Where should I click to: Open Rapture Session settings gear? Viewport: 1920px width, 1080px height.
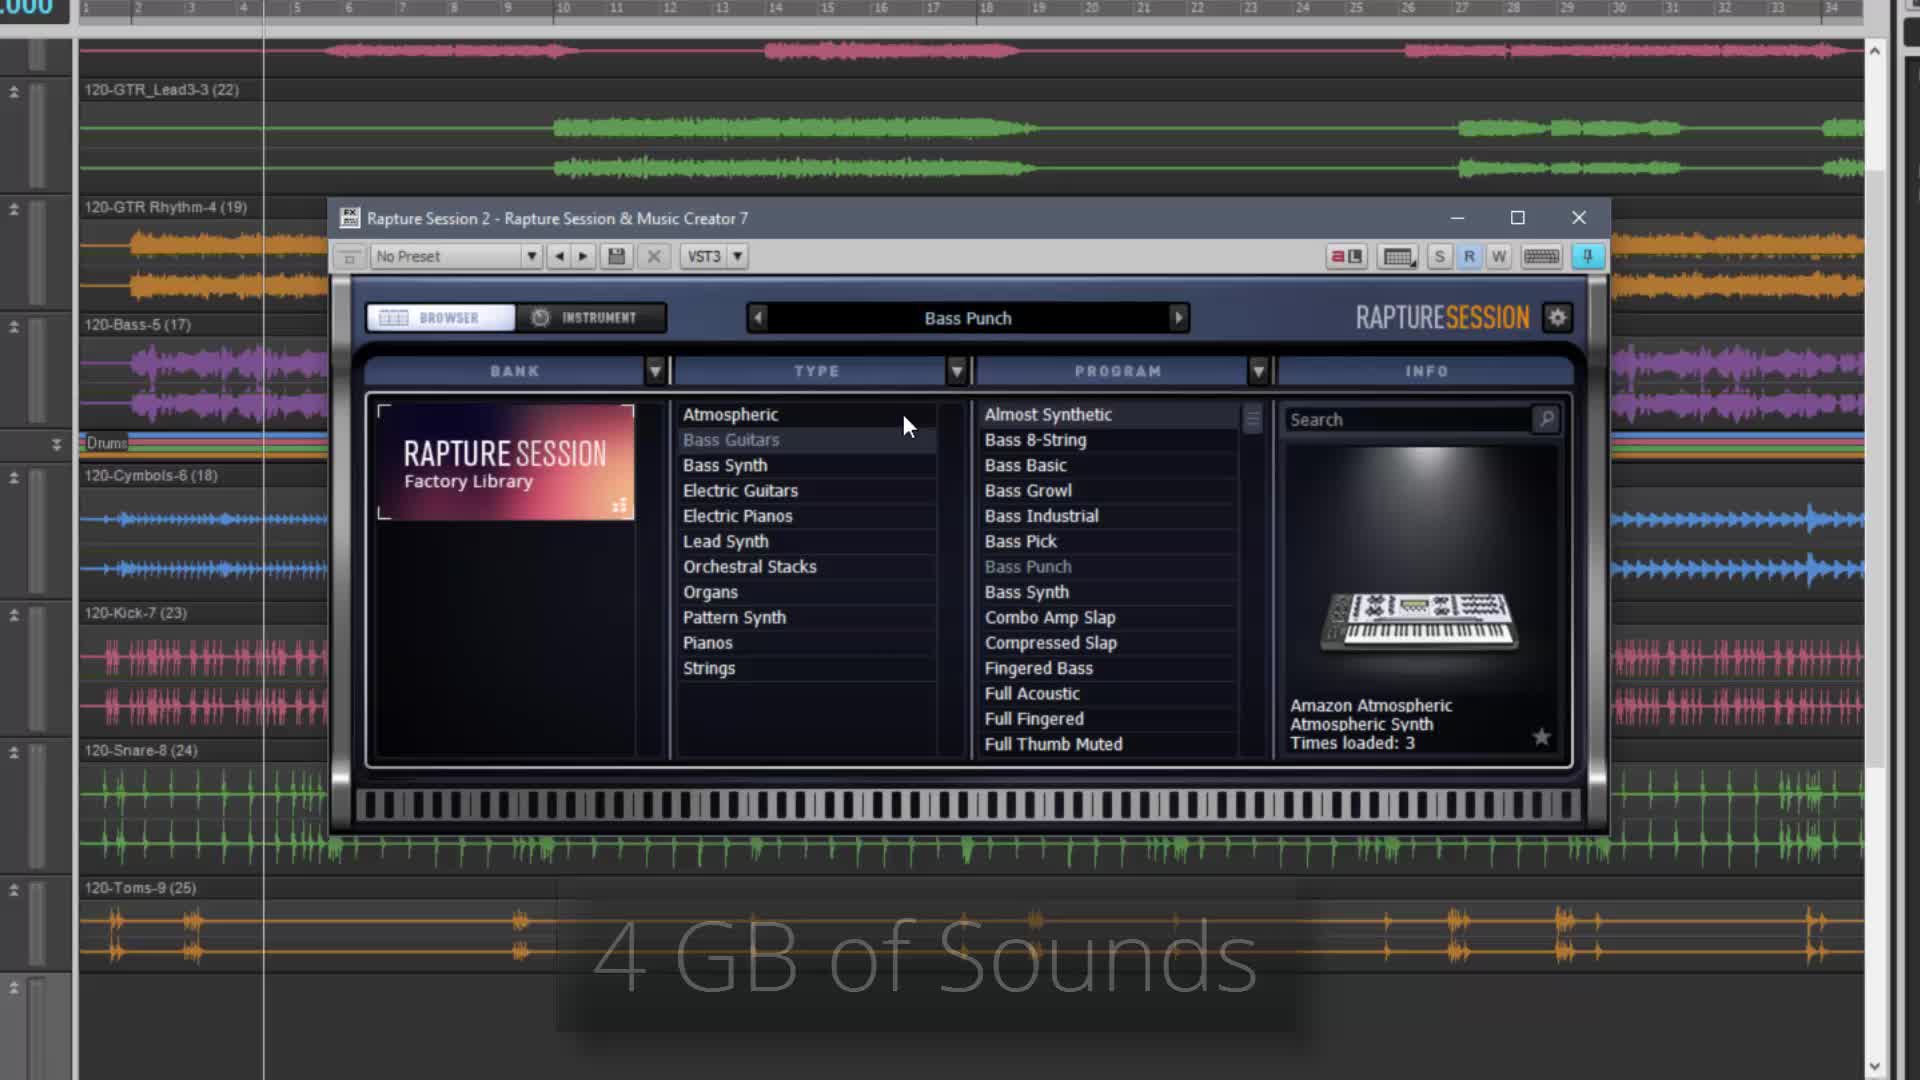(x=1557, y=318)
